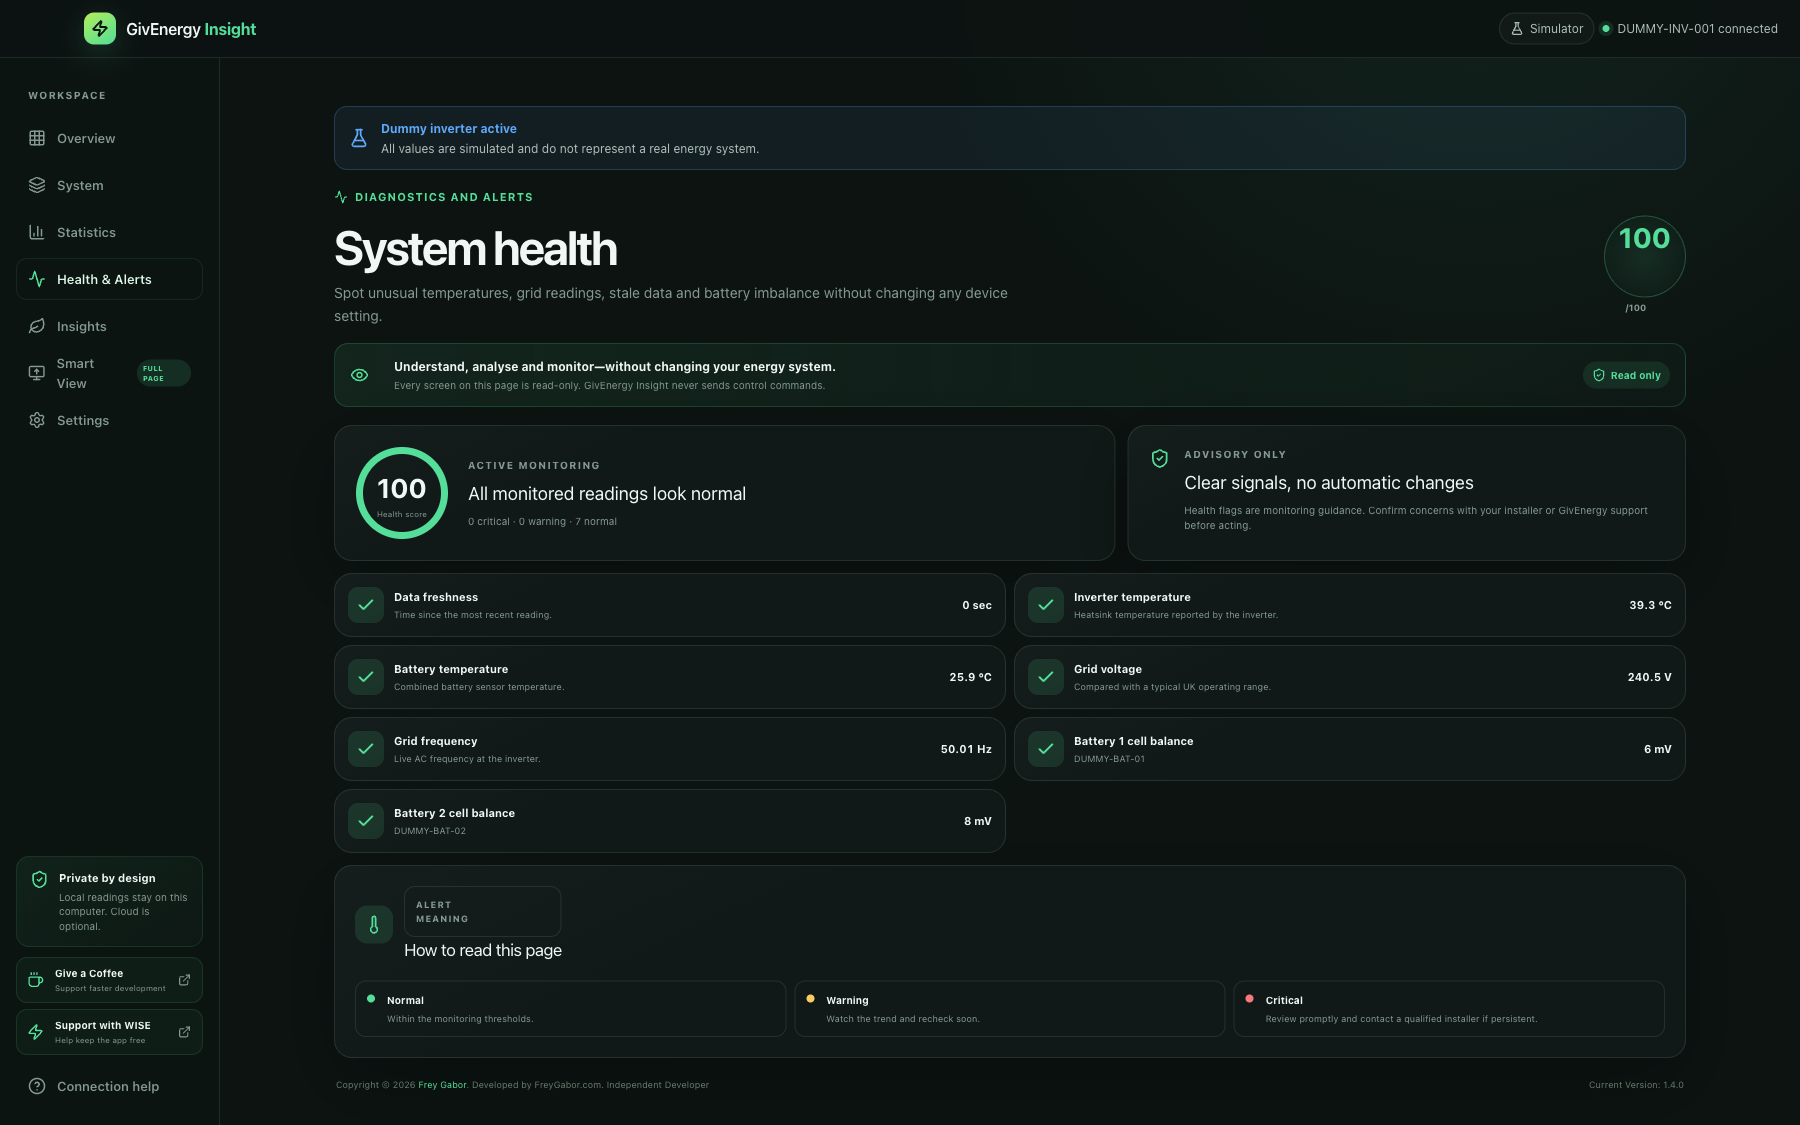This screenshot has width=1800, height=1125.
Task: Click the Insights leaf icon
Action: coord(37,326)
